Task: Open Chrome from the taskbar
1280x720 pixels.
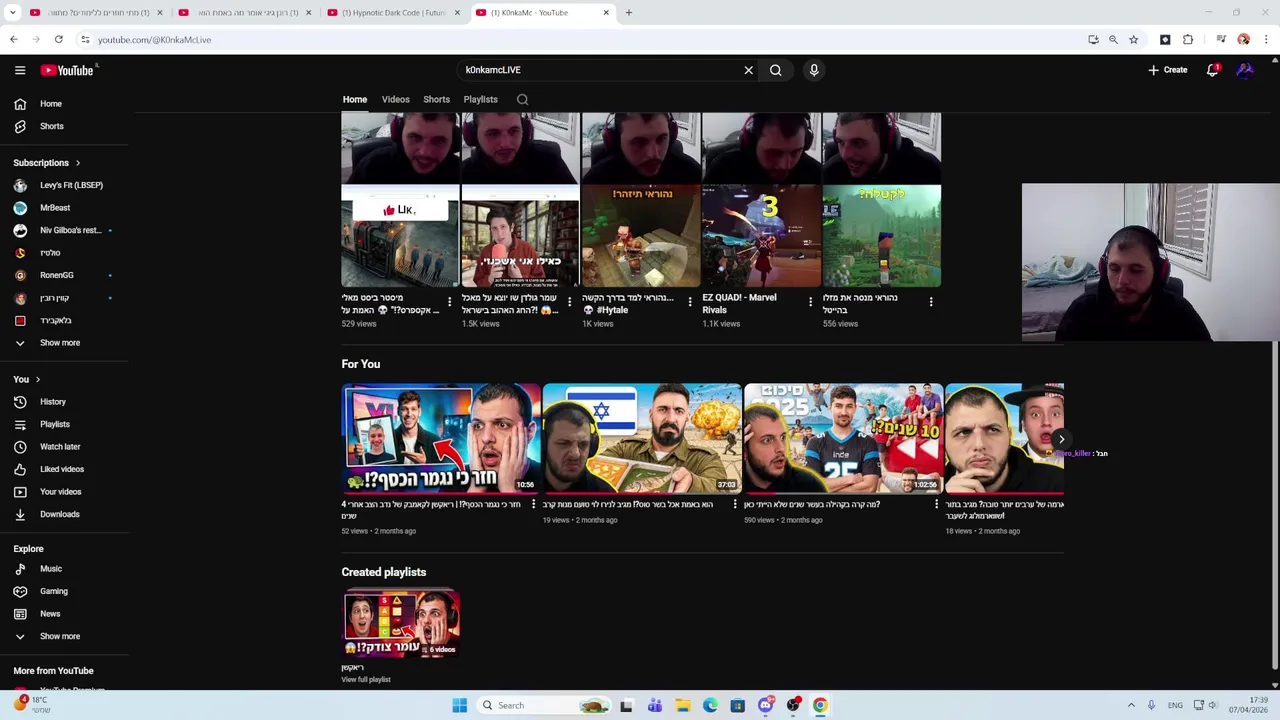Action: coord(820,705)
